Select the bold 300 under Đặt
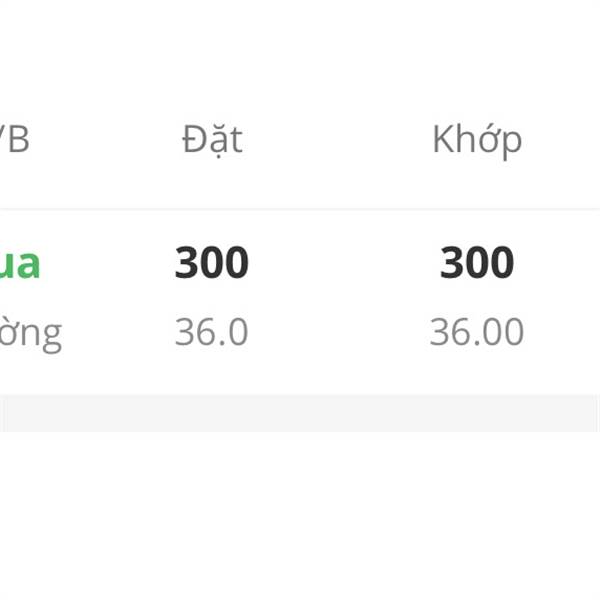This screenshot has height=600, width=600. [x=212, y=262]
